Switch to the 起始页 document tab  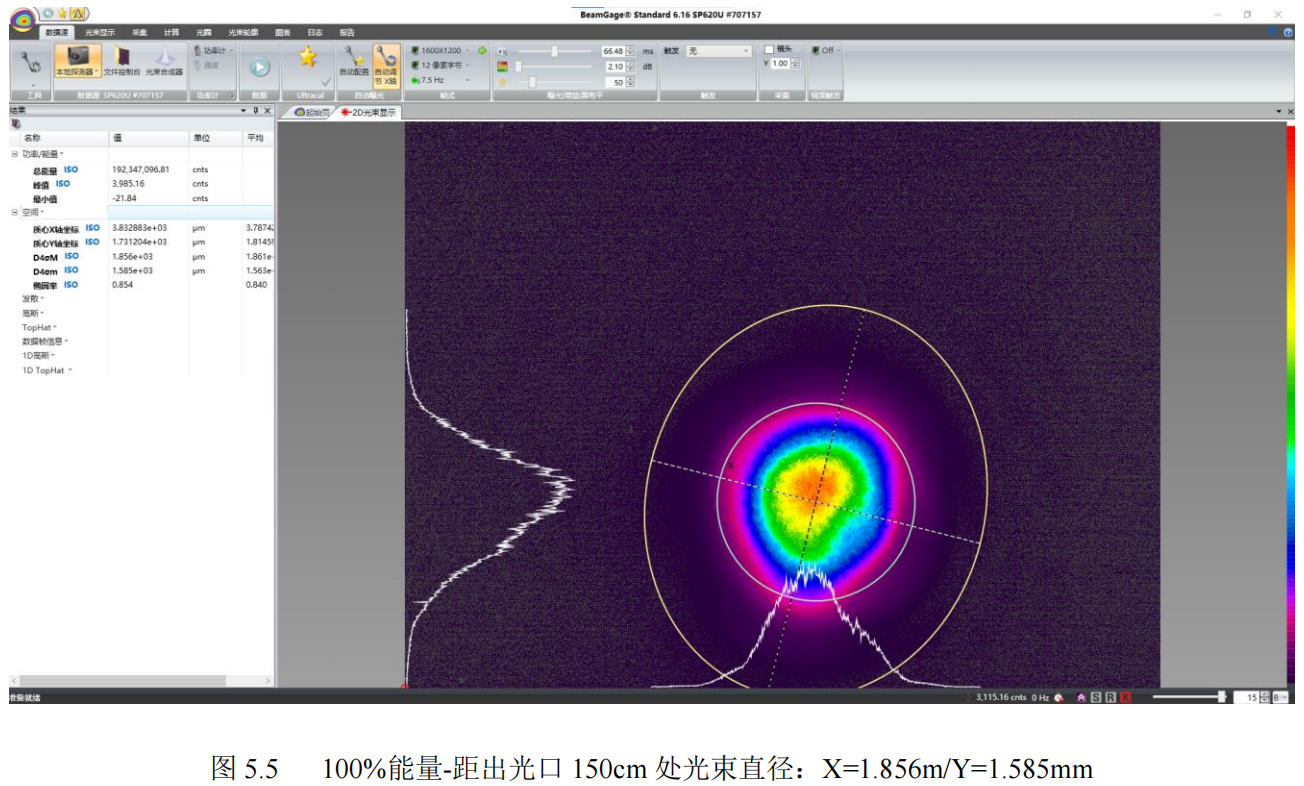309,112
